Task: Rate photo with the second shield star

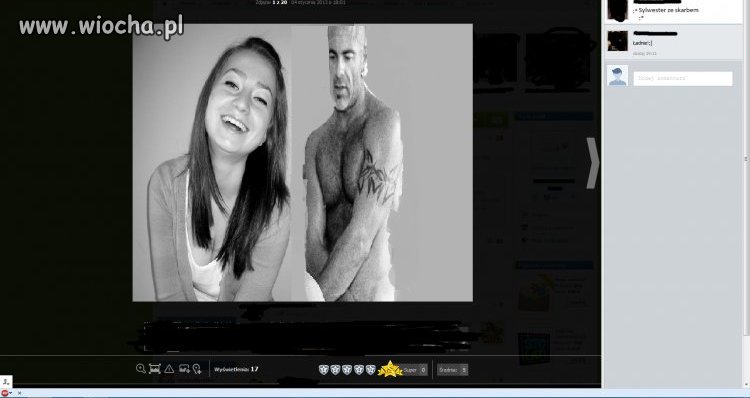Action: point(335,369)
